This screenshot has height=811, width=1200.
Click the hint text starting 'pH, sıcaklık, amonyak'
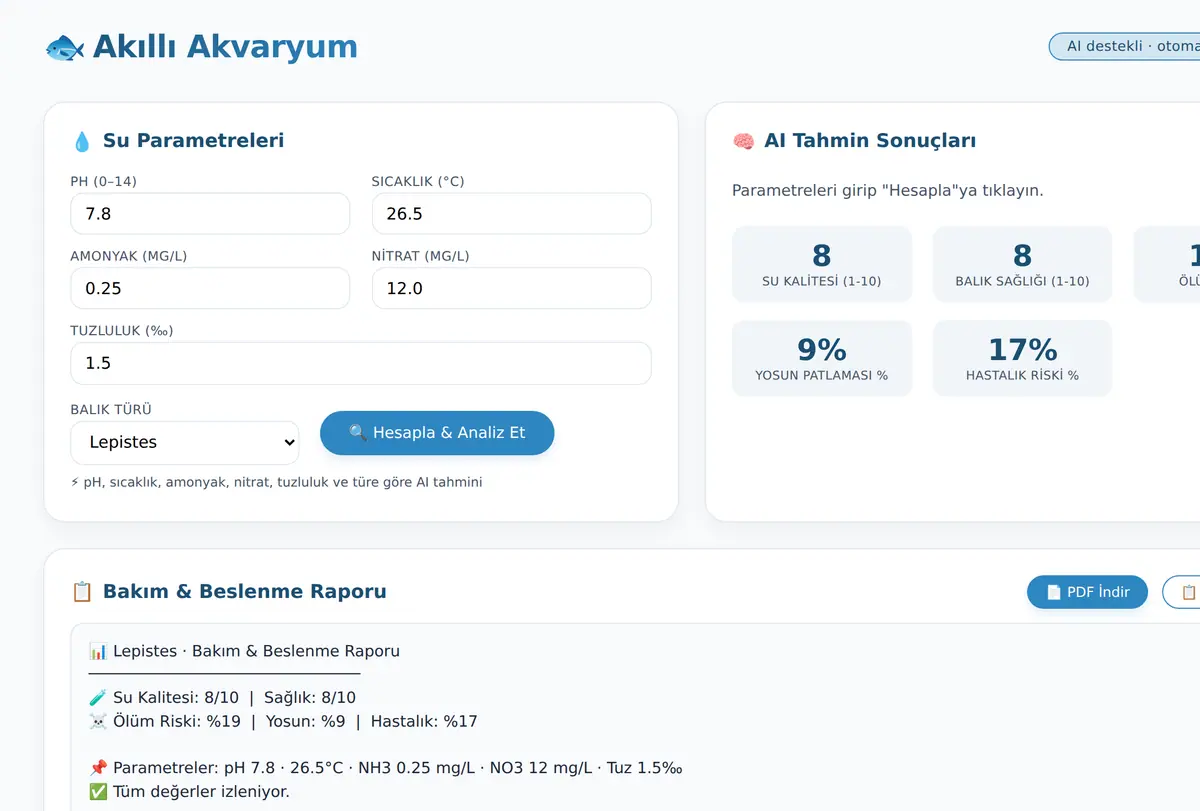tap(283, 482)
